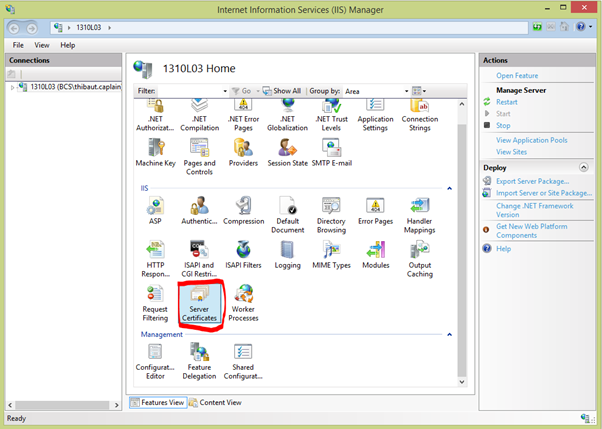Viewport: 602px width, 429px height.
Task: Switch to Content View tab
Action: point(215,402)
